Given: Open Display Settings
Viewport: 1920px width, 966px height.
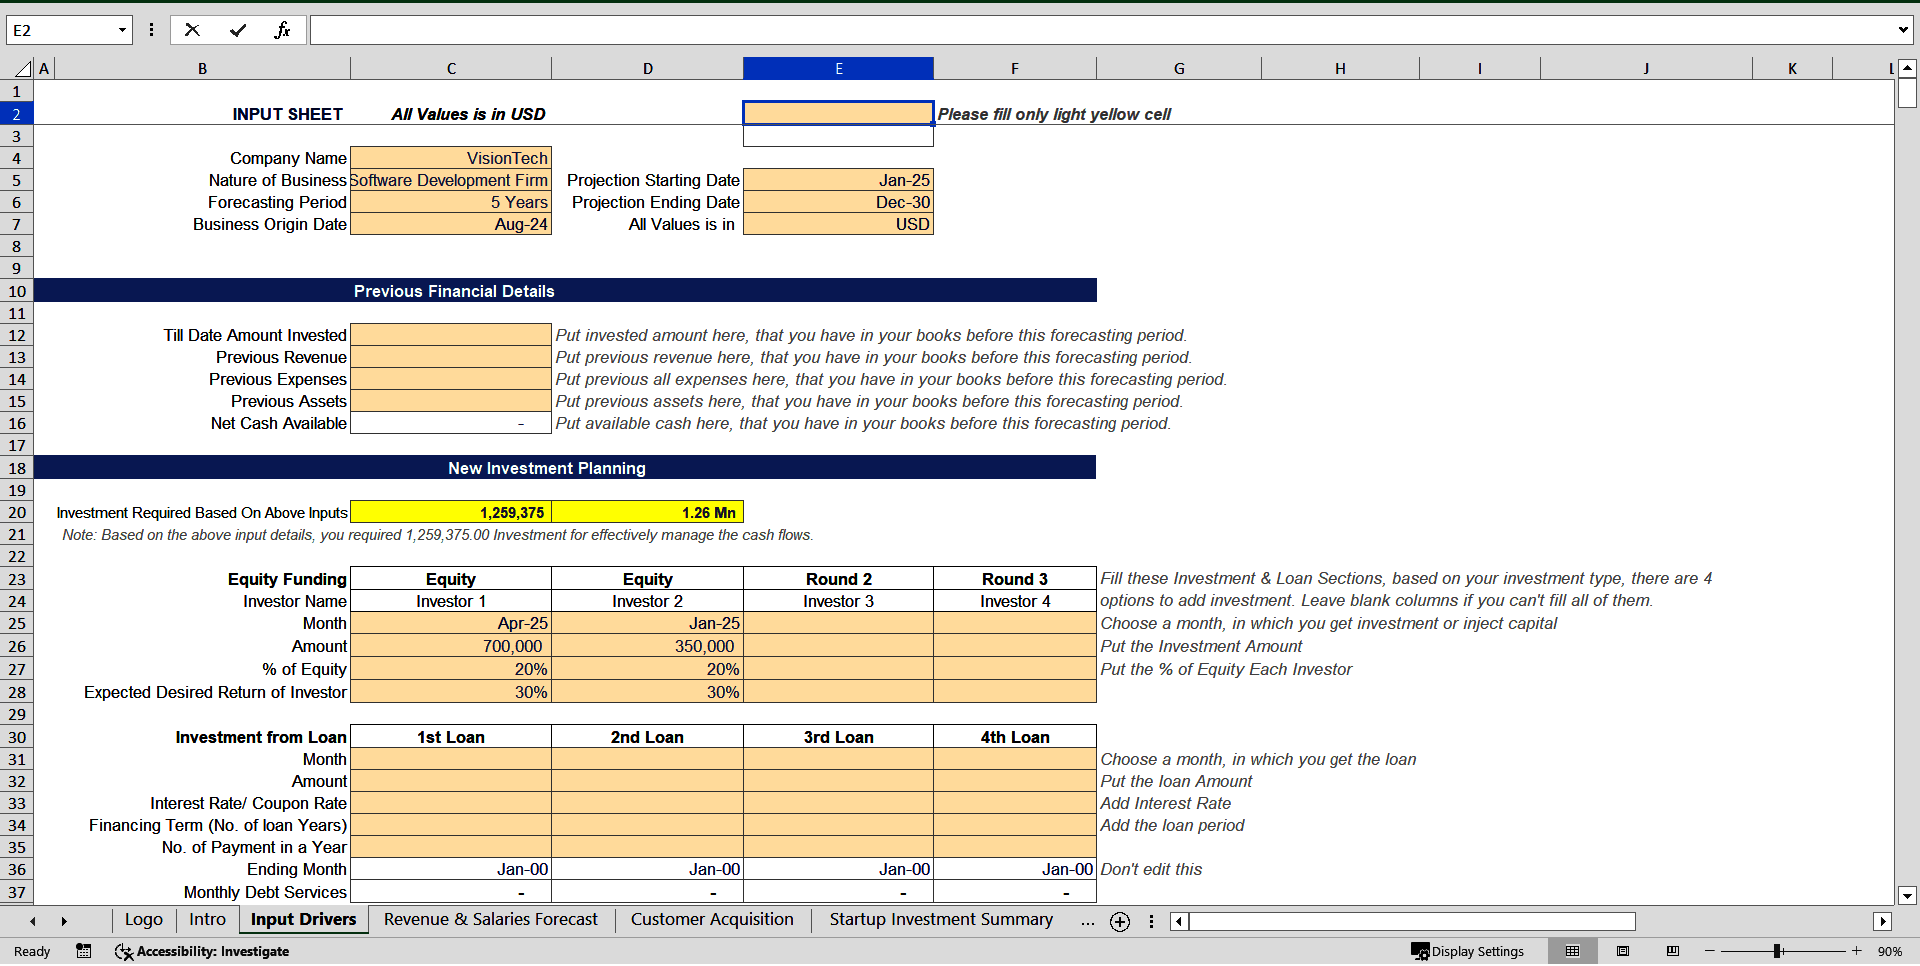Looking at the screenshot, I should point(1467,951).
